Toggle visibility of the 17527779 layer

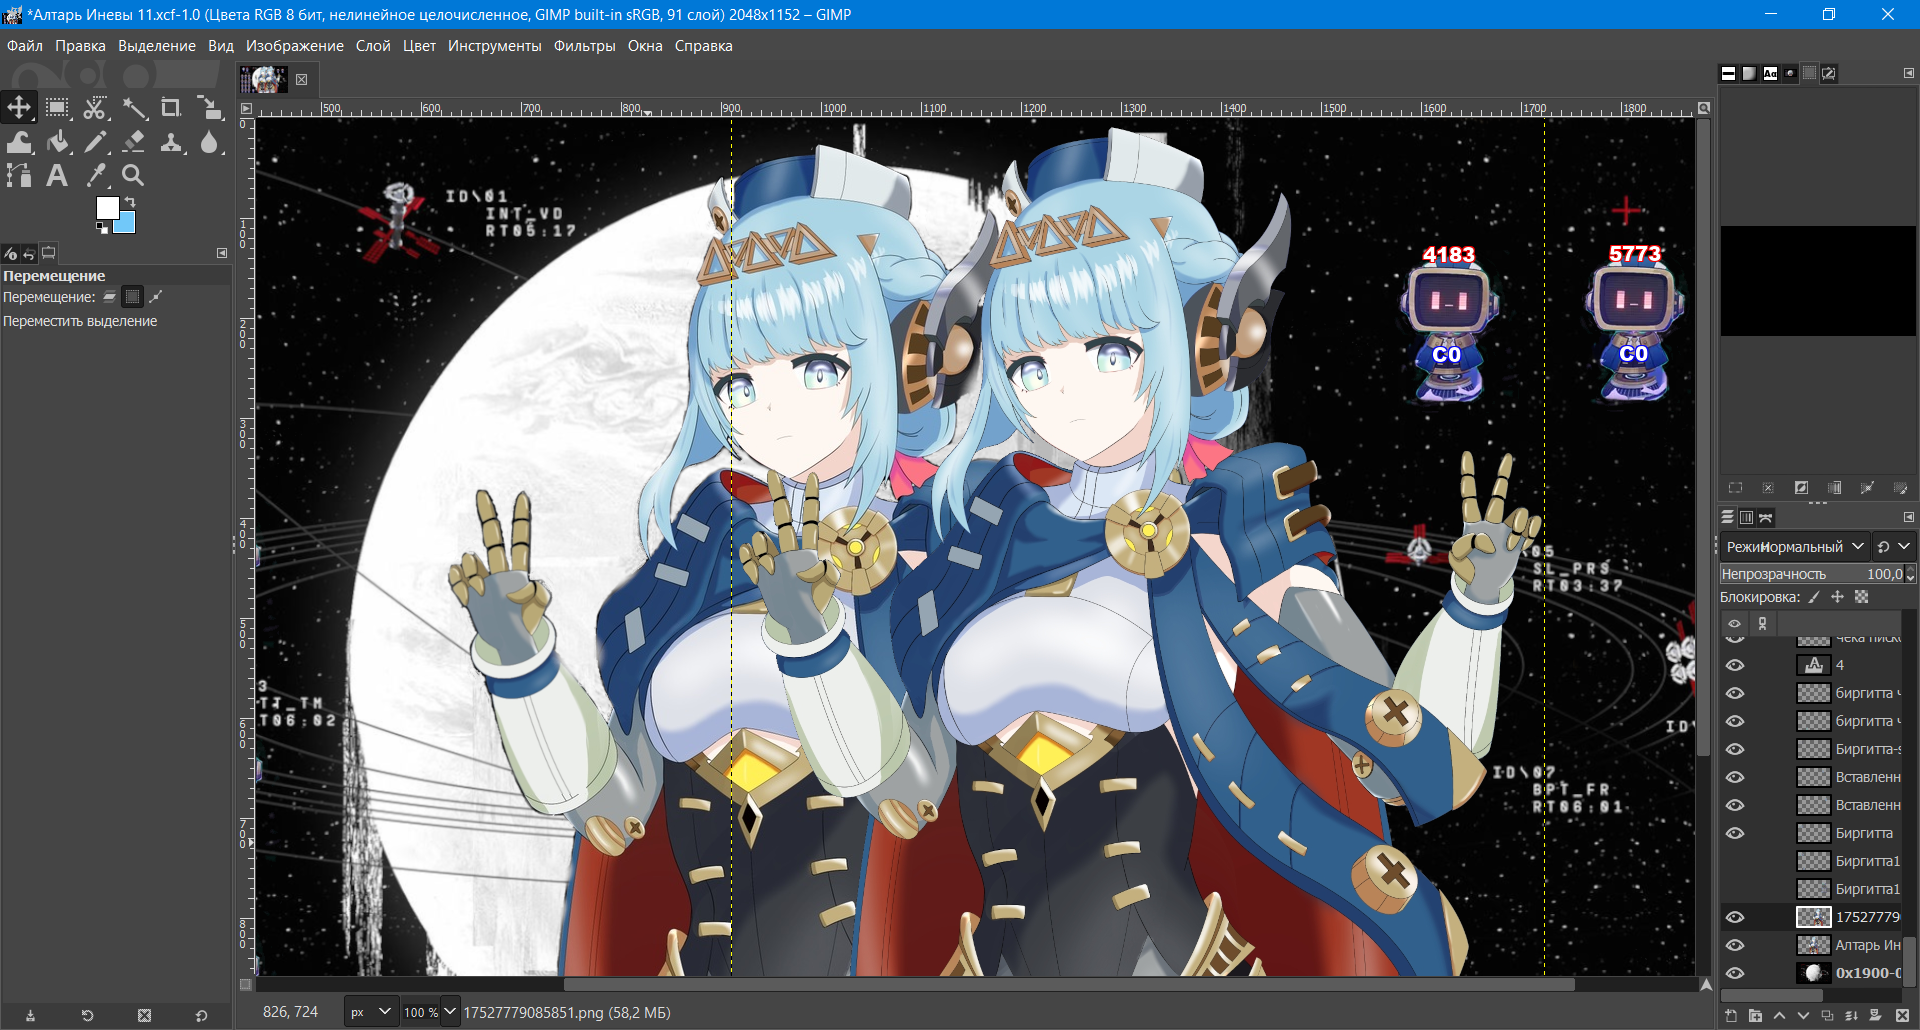(1735, 917)
